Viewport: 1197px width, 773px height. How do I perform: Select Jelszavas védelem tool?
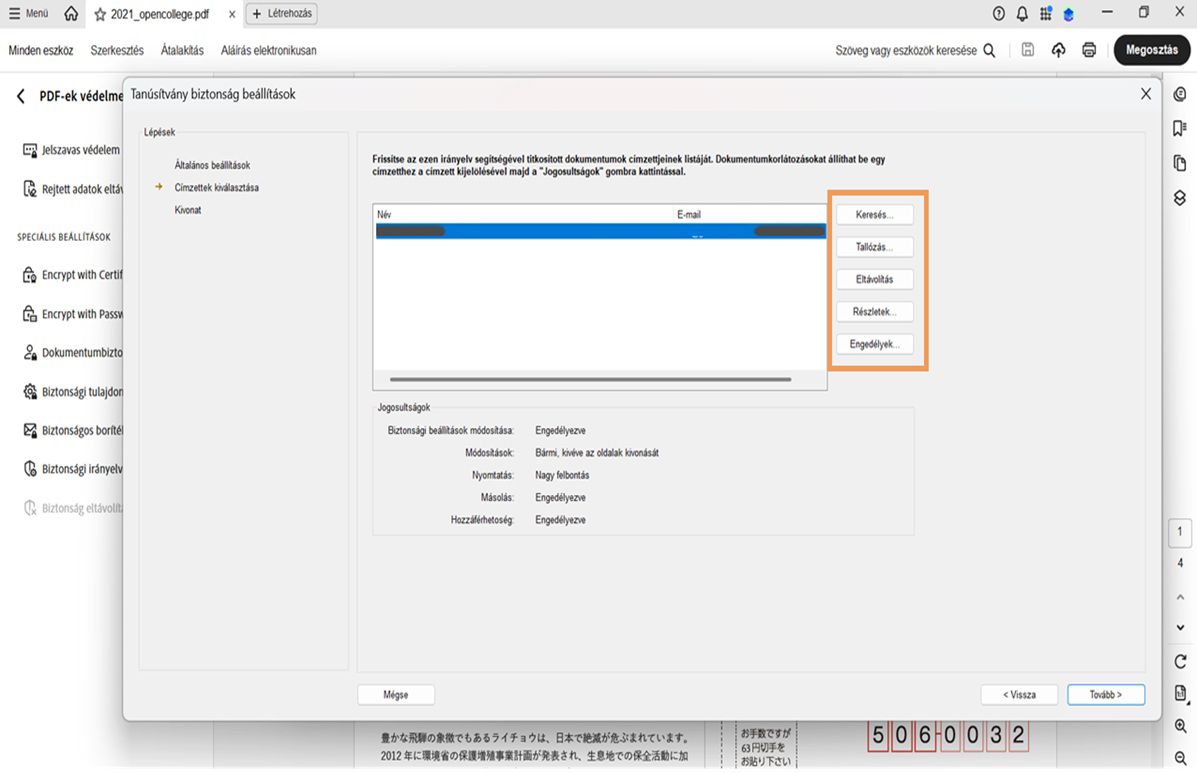(x=72, y=150)
